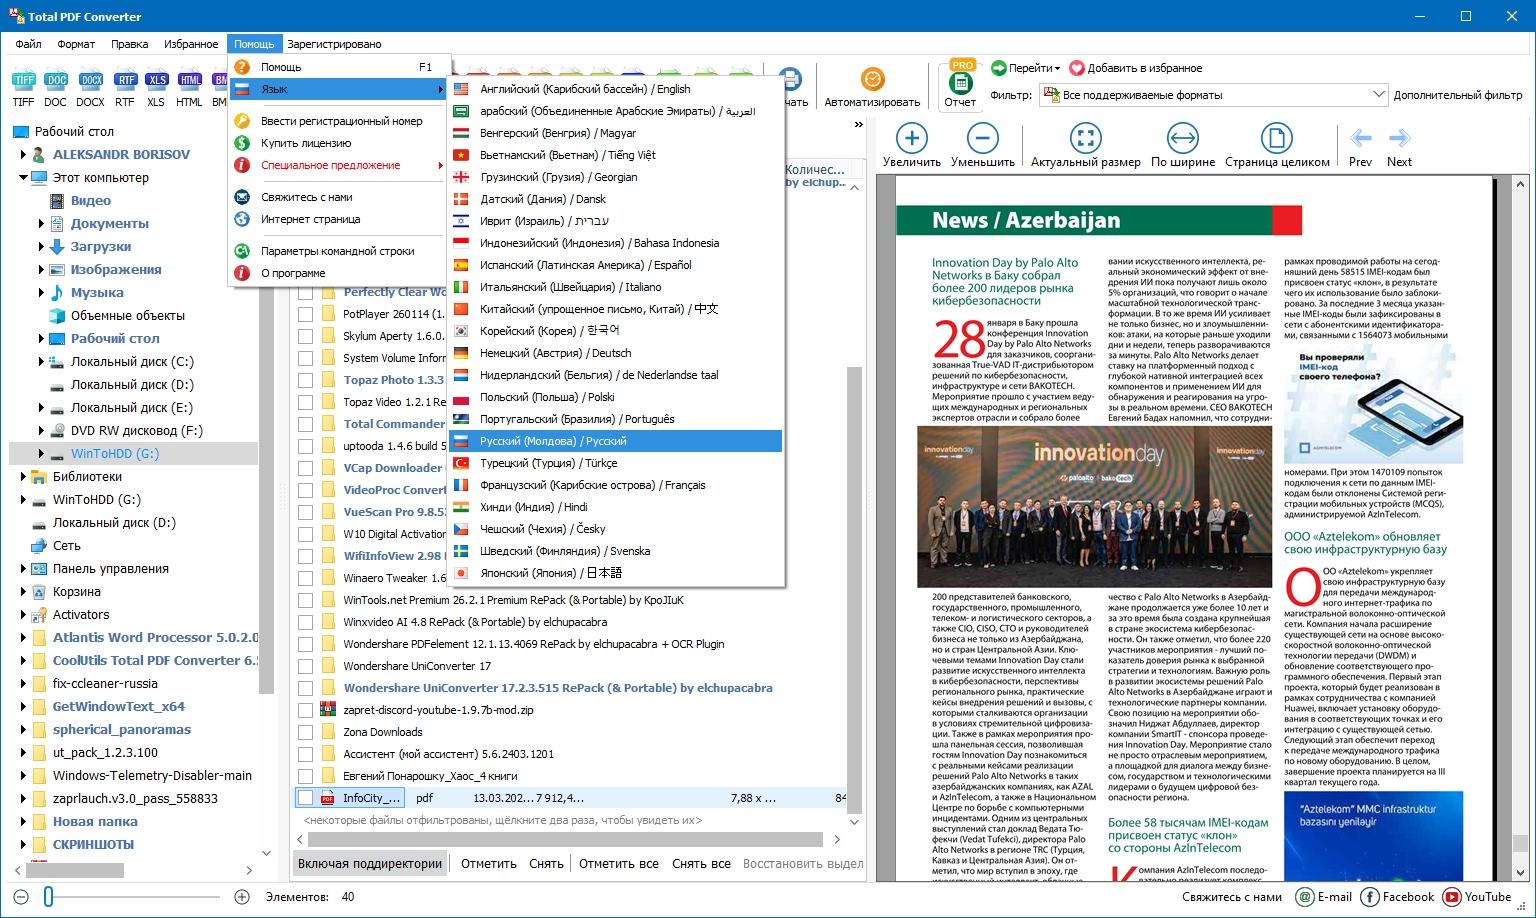Click the Снять button
Image resolution: width=1536 pixels, height=918 pixels.
(546, 864)
